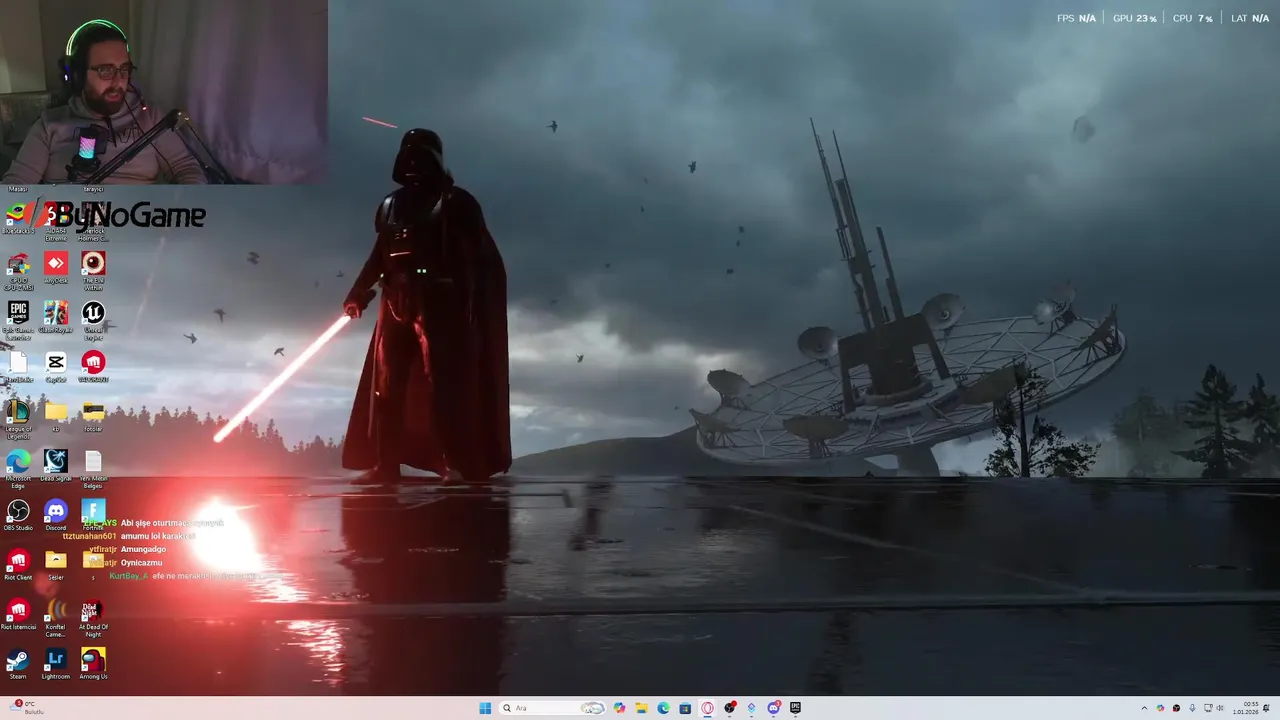Click the microphone icon in system tray
This screenshot has width=1280, height=720.
(1192, 708)
